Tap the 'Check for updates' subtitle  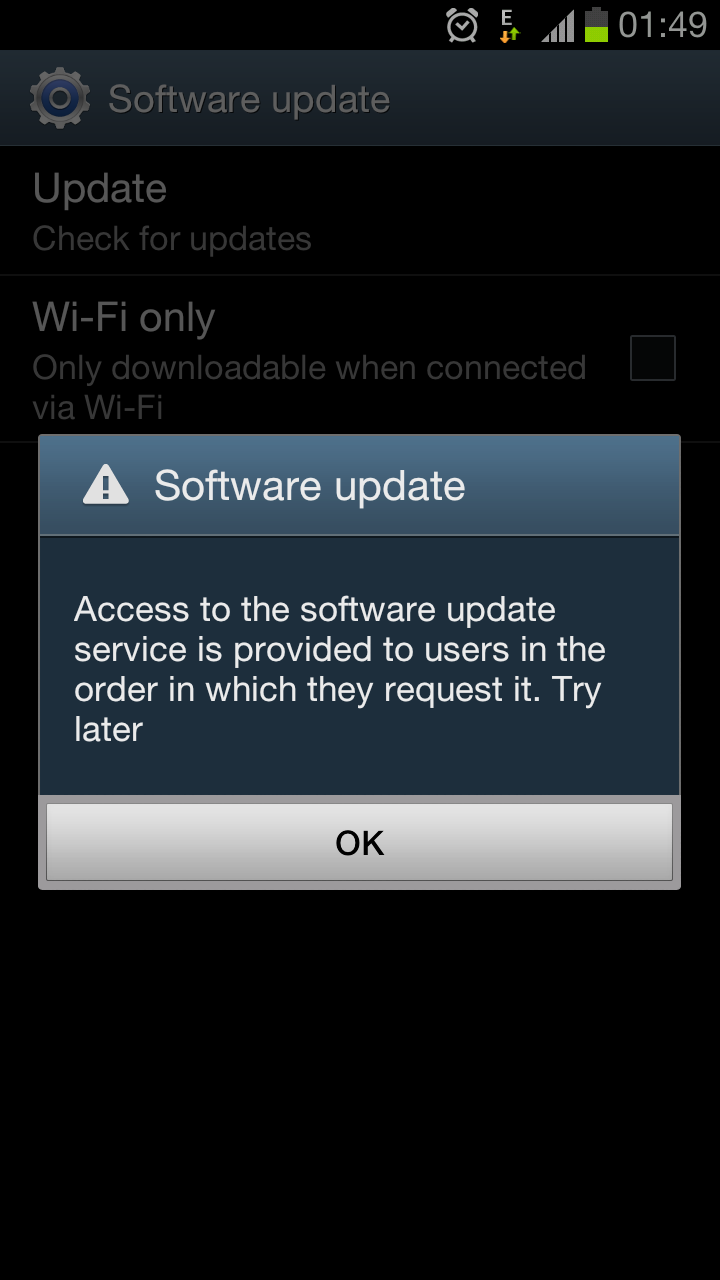click(172, 239)
